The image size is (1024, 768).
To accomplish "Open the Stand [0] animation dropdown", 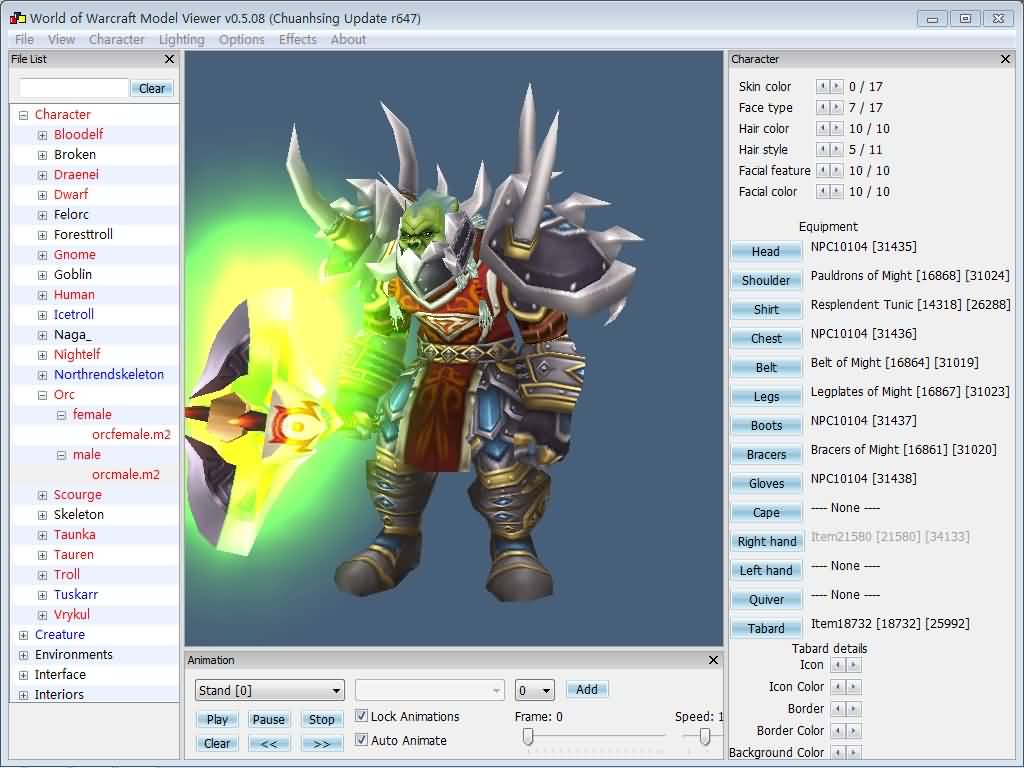I will point(269,690).
